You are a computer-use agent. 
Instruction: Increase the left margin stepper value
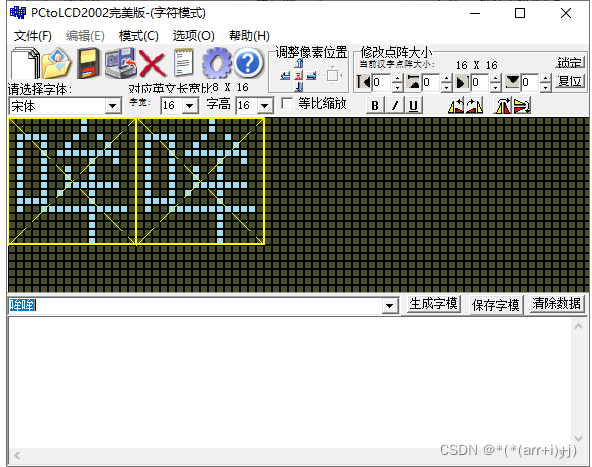[398, 78]
